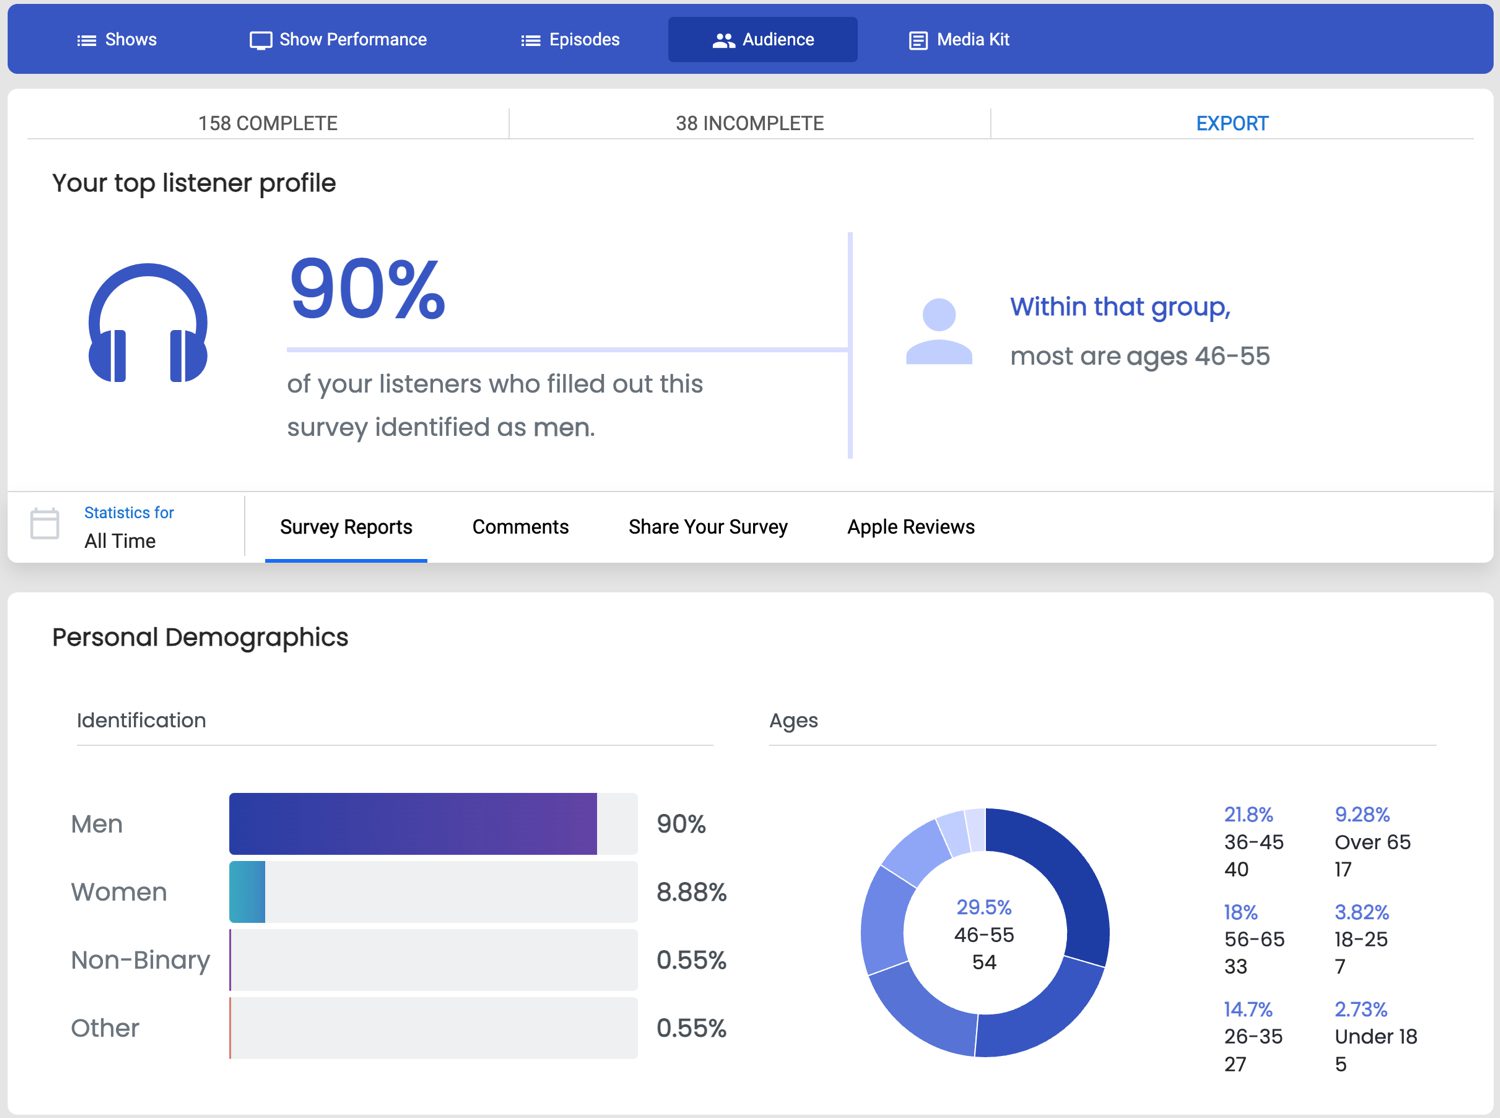Click the Men percentage bar in Identification

coord(413,823)
